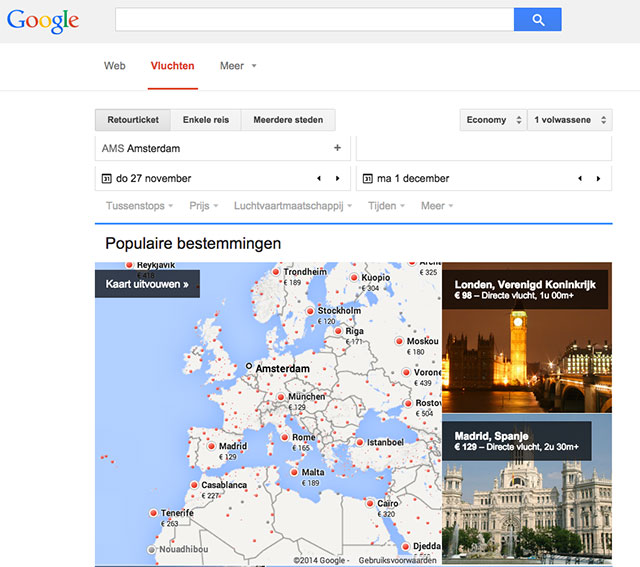
Task: Click the blue search magnifier button
Action: click(538, 19)
